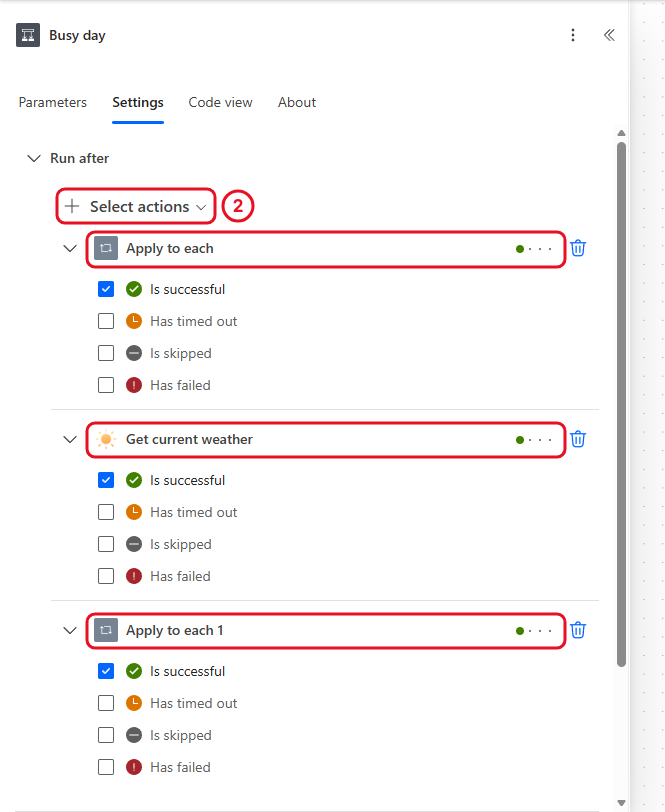This screenshot has width=665, height=812.
Task: Click the status dots on Apply to each 1
Action: 534,631
